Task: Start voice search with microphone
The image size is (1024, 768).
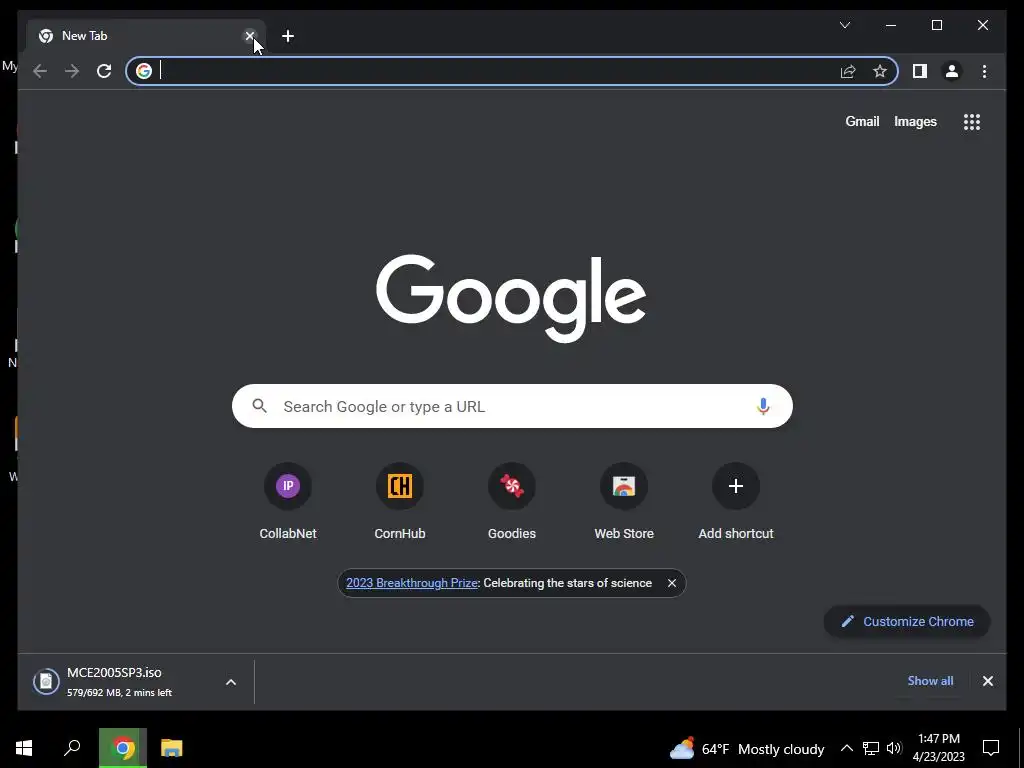Action: [763, 406]
